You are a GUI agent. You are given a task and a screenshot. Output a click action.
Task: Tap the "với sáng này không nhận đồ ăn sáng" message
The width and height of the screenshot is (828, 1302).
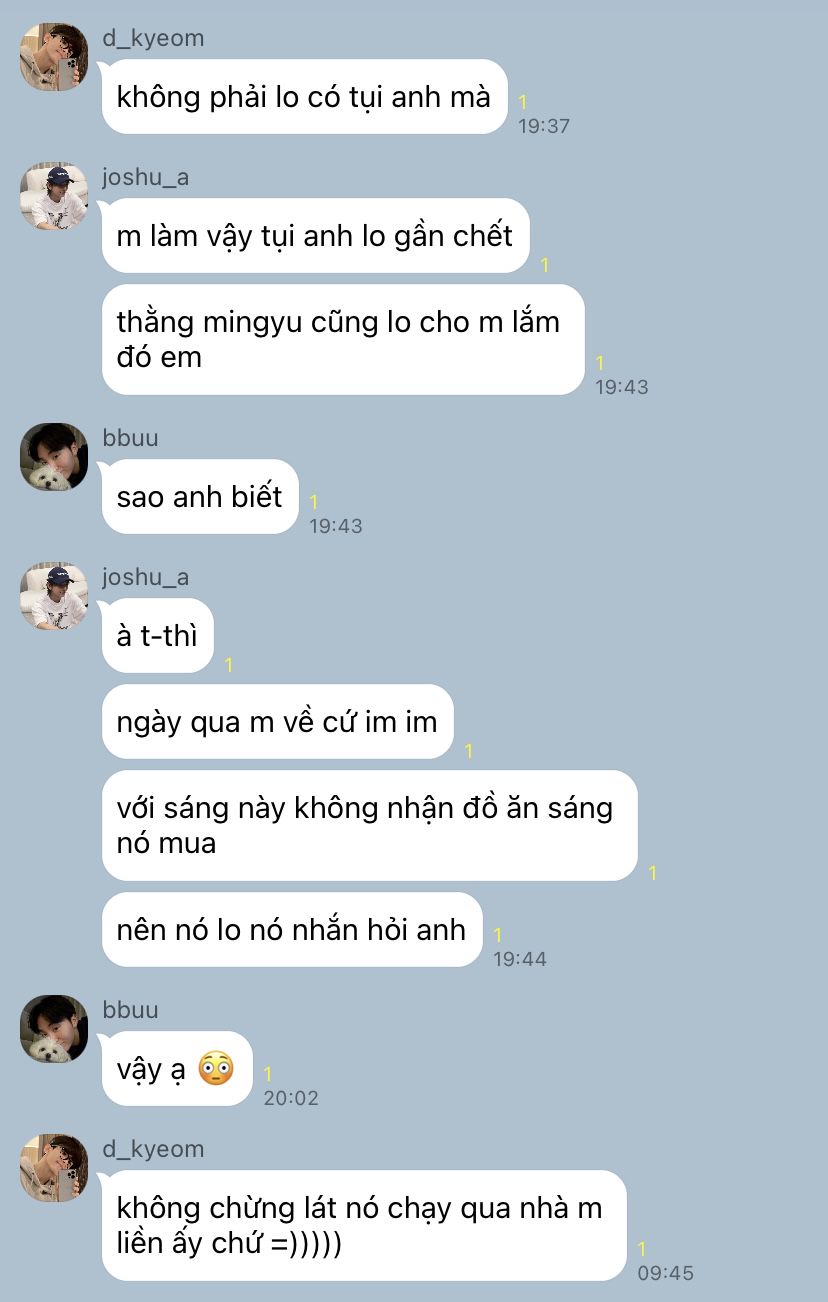pos(370,825)
